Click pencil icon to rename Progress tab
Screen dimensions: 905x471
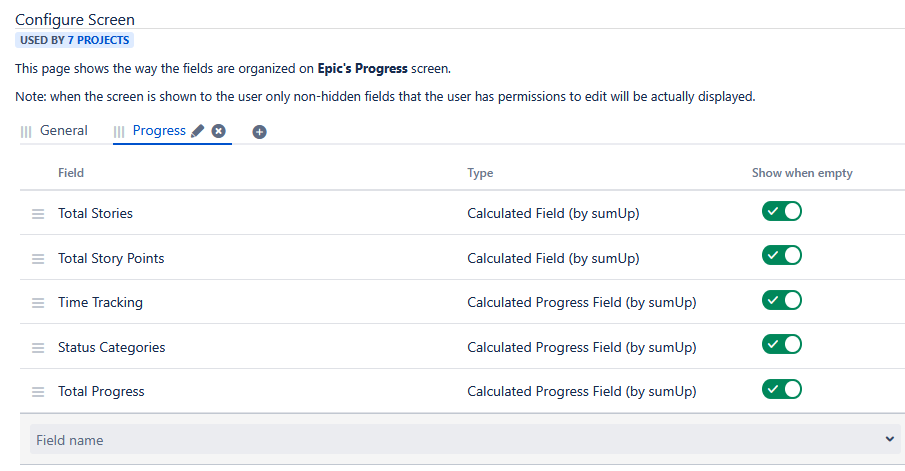tap(198, 131)
